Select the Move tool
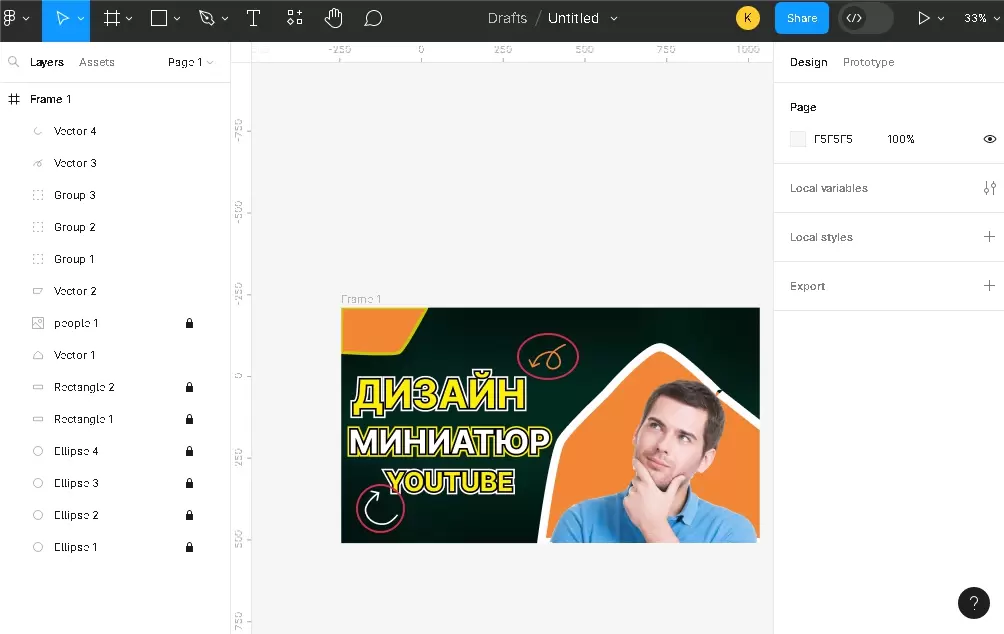 62,18
